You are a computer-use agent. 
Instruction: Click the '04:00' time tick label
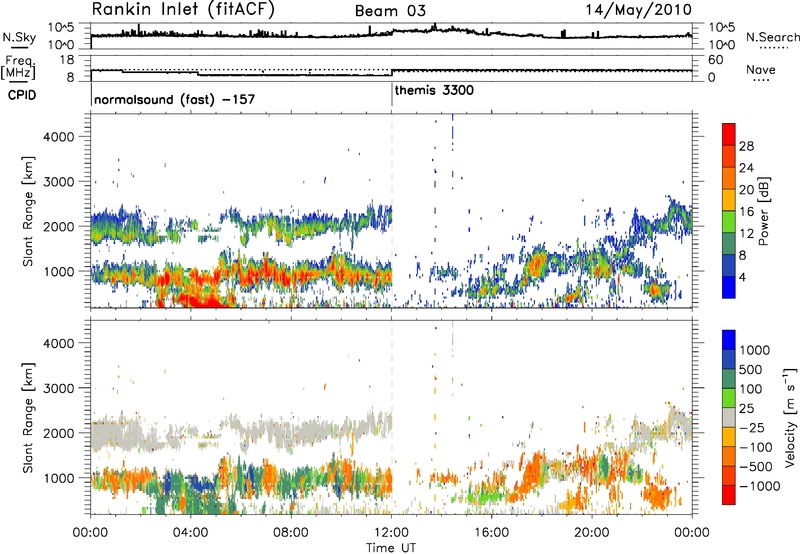coord(190,533)
